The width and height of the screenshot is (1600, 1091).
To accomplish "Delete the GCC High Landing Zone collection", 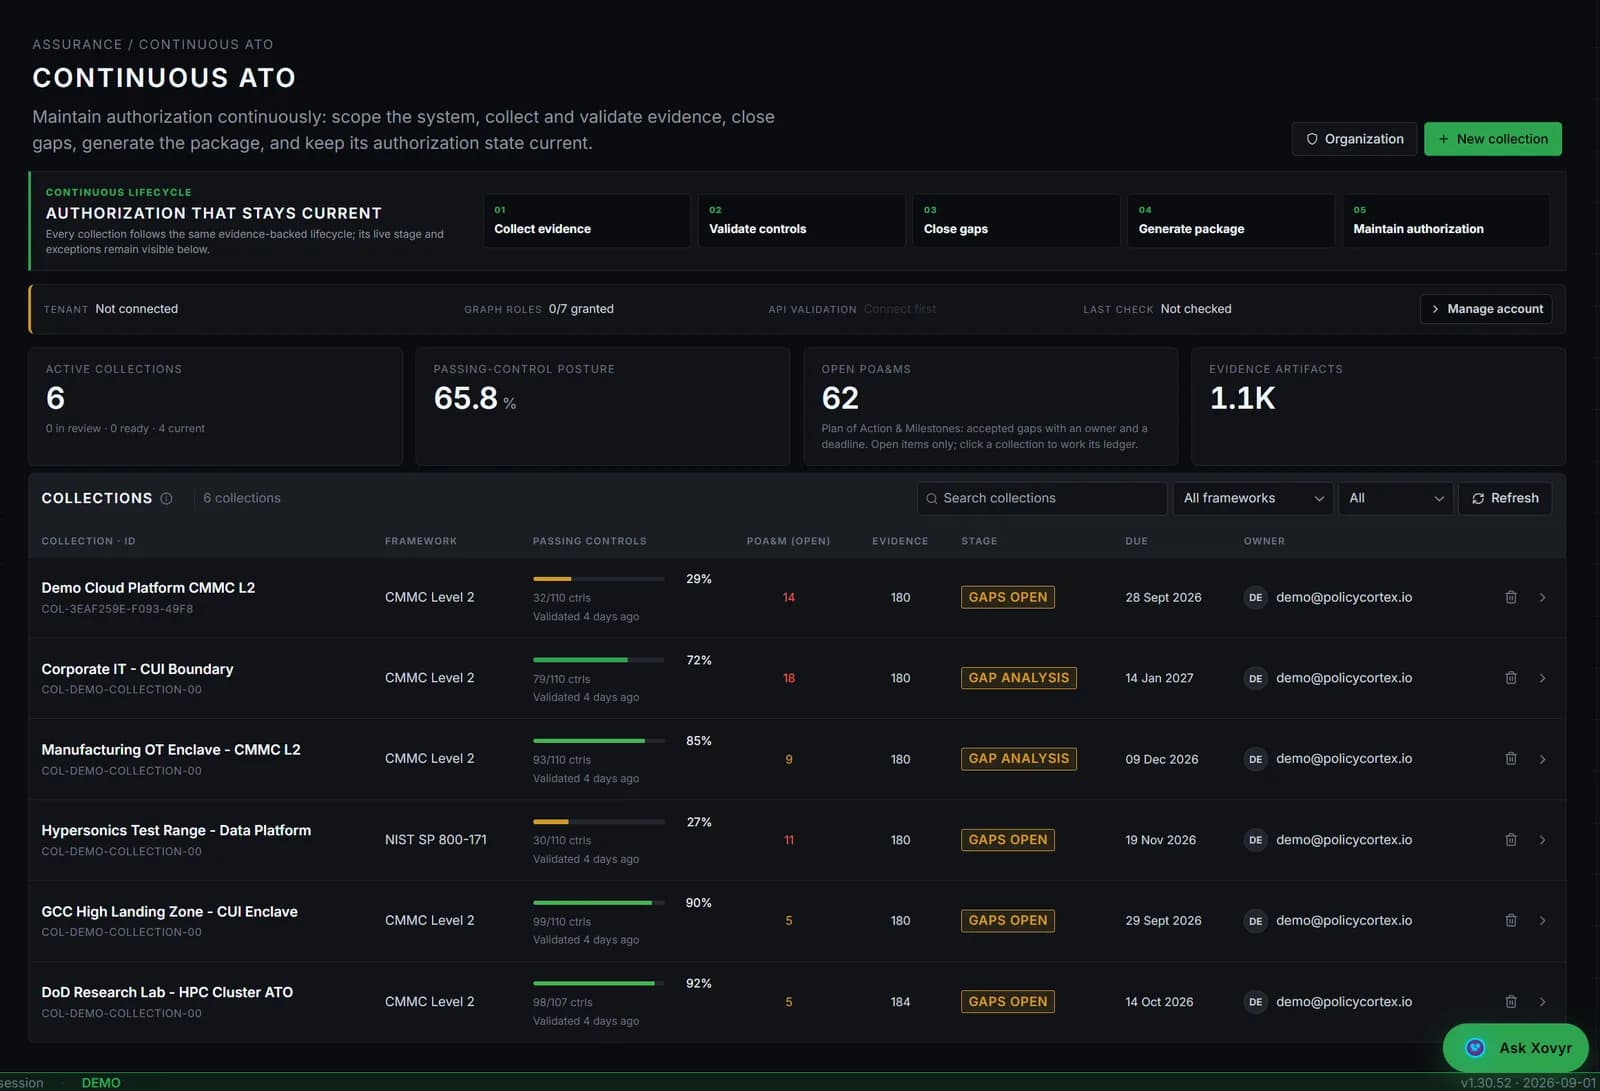I will [x=1511, y=920].
